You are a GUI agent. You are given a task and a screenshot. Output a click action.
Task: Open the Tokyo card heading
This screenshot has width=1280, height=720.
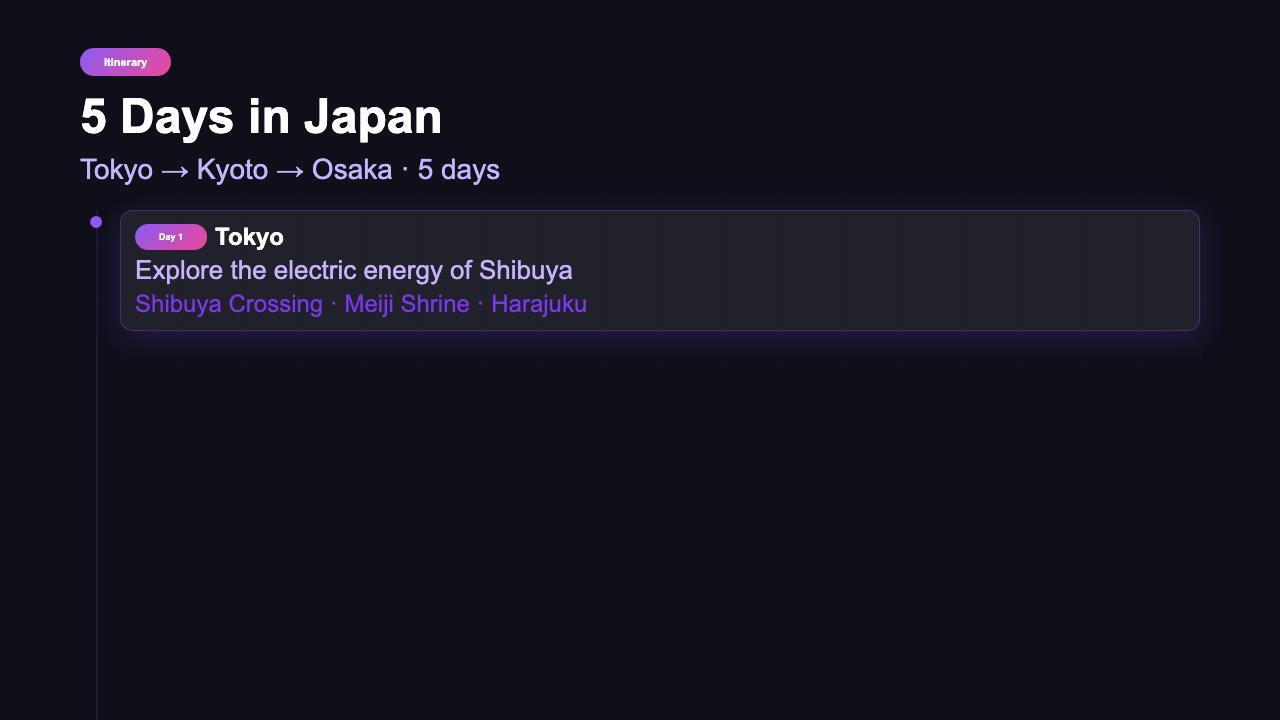(x=249, y=237)
